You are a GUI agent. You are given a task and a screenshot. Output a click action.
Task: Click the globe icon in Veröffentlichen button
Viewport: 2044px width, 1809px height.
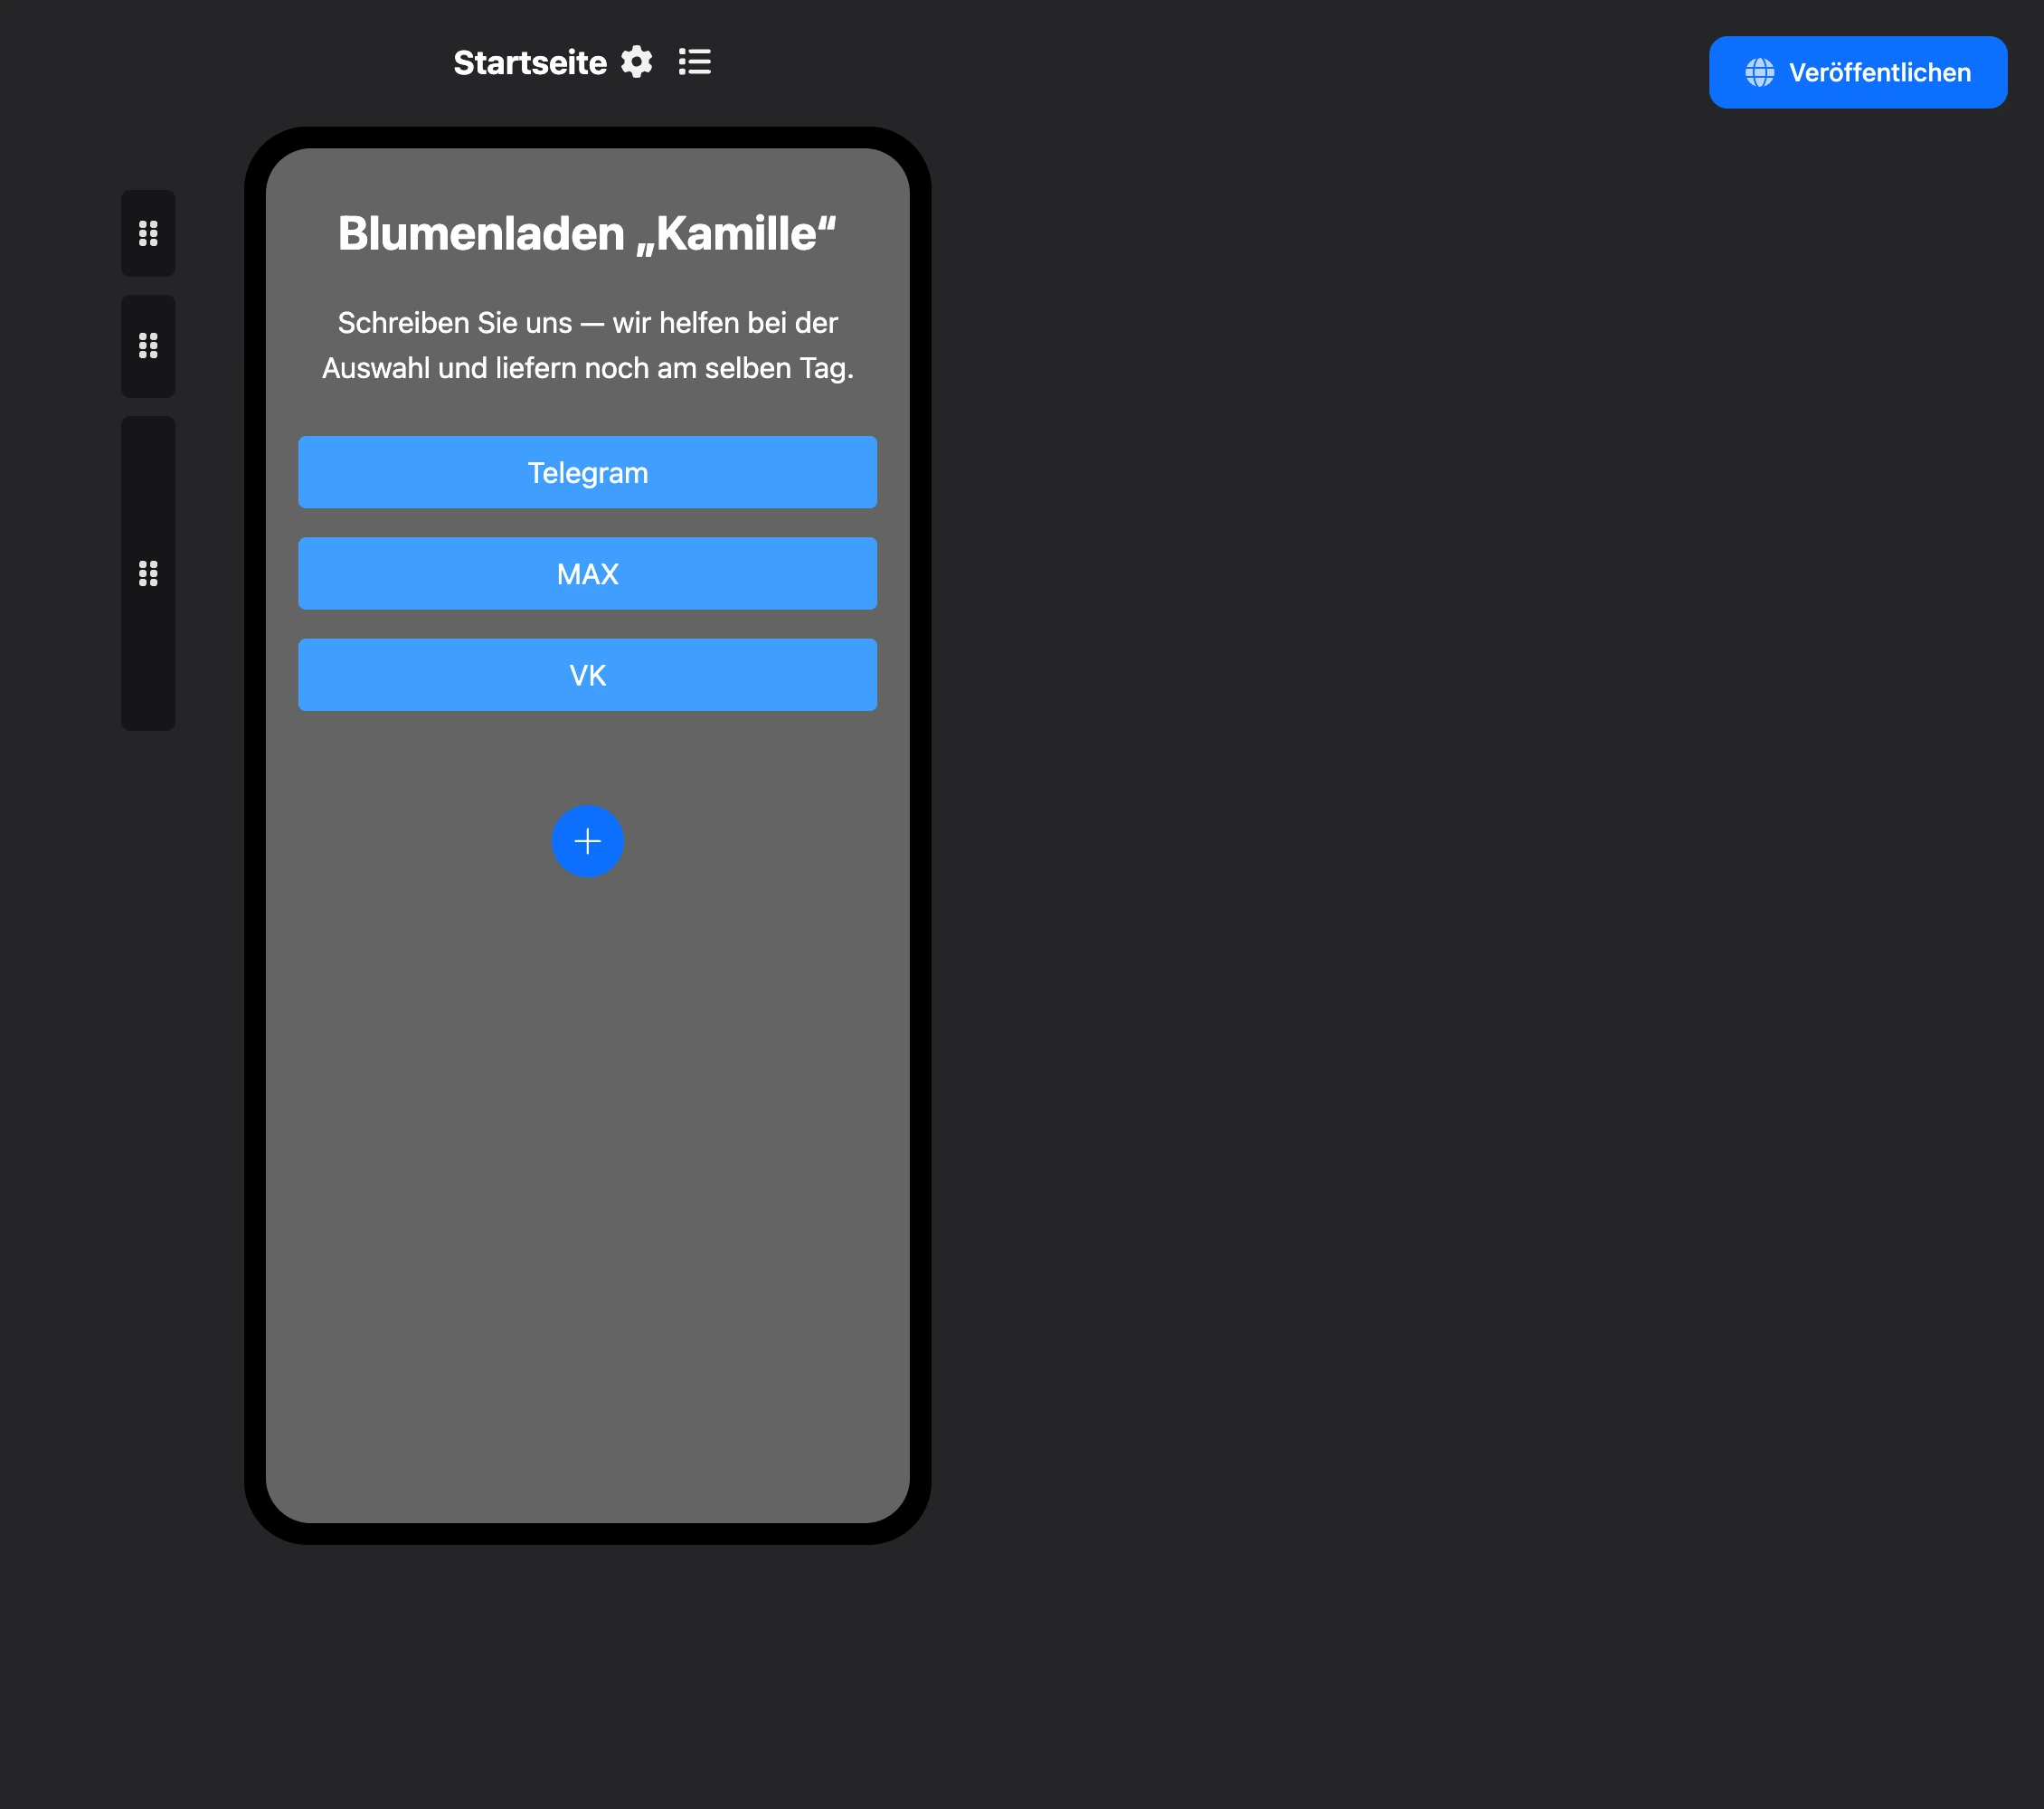point(1759,72)
